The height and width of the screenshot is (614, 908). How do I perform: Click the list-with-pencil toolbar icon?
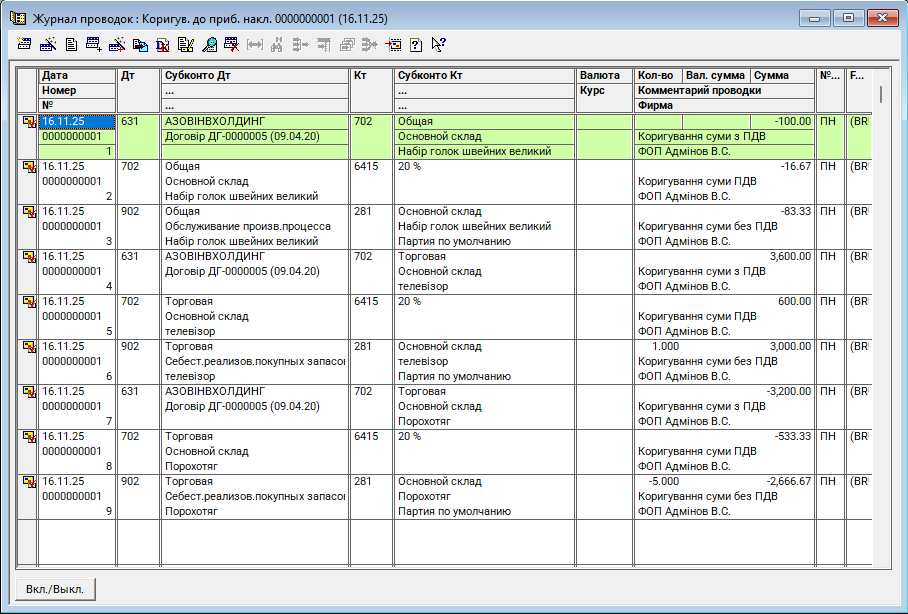(x=185, y=44)
